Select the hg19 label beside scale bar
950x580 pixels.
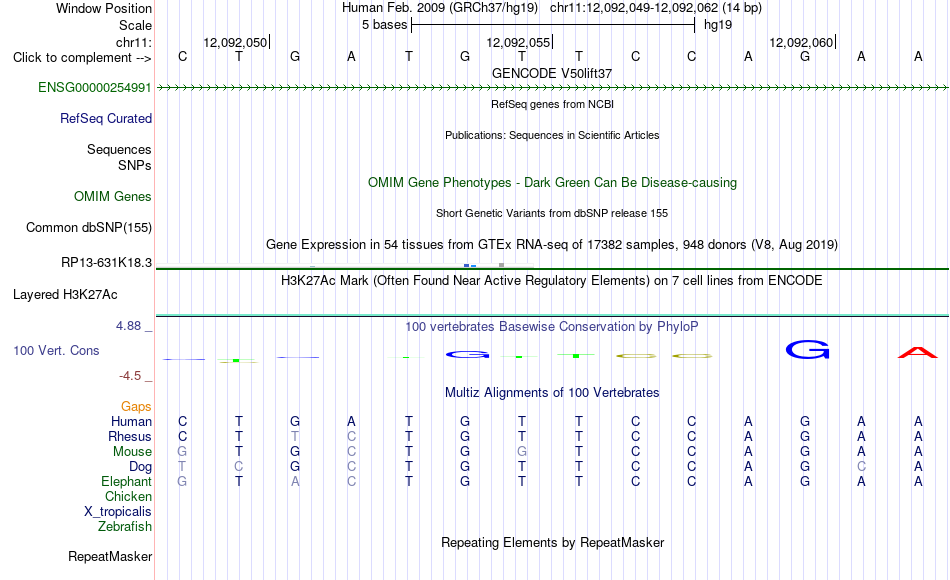[x=718, y=25]
